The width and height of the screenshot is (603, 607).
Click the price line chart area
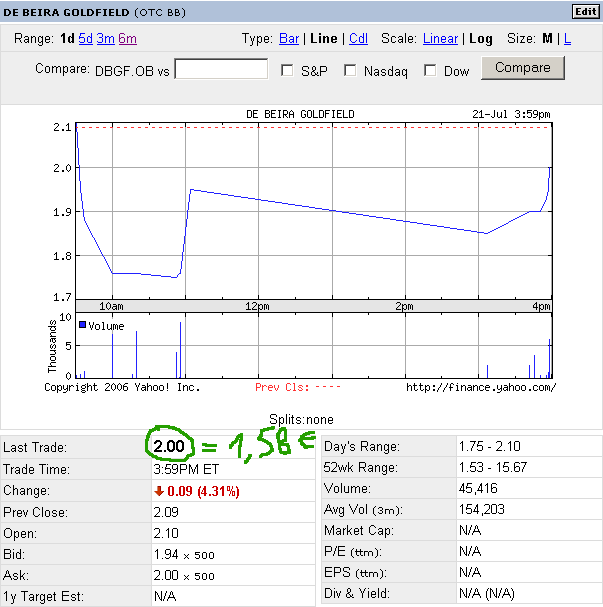(314, 211)
